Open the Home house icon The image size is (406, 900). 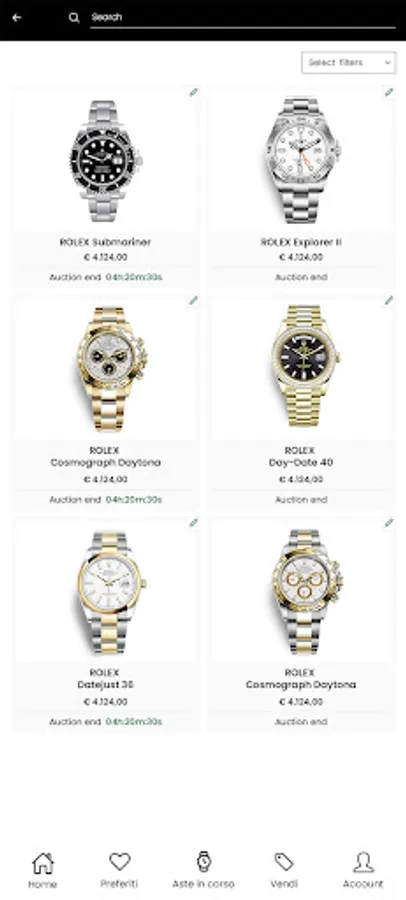pyautogui.click(x=42, y=863)
